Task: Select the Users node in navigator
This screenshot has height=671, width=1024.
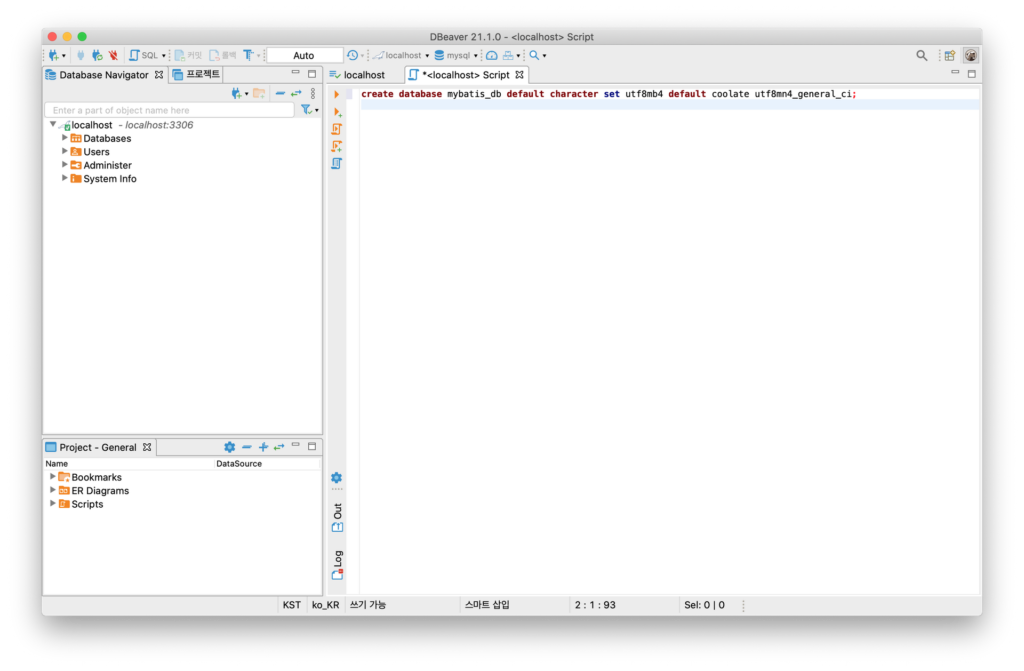Action: point(96,152)
